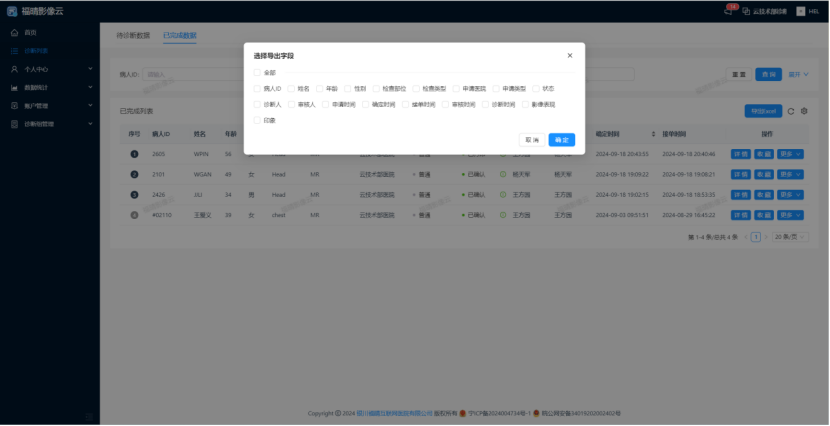The height and width of the screenshot is (426, 830).
Task: Select the 印象 checkbox in dialog
Action: pyautogui.click(x=257, y=120)
